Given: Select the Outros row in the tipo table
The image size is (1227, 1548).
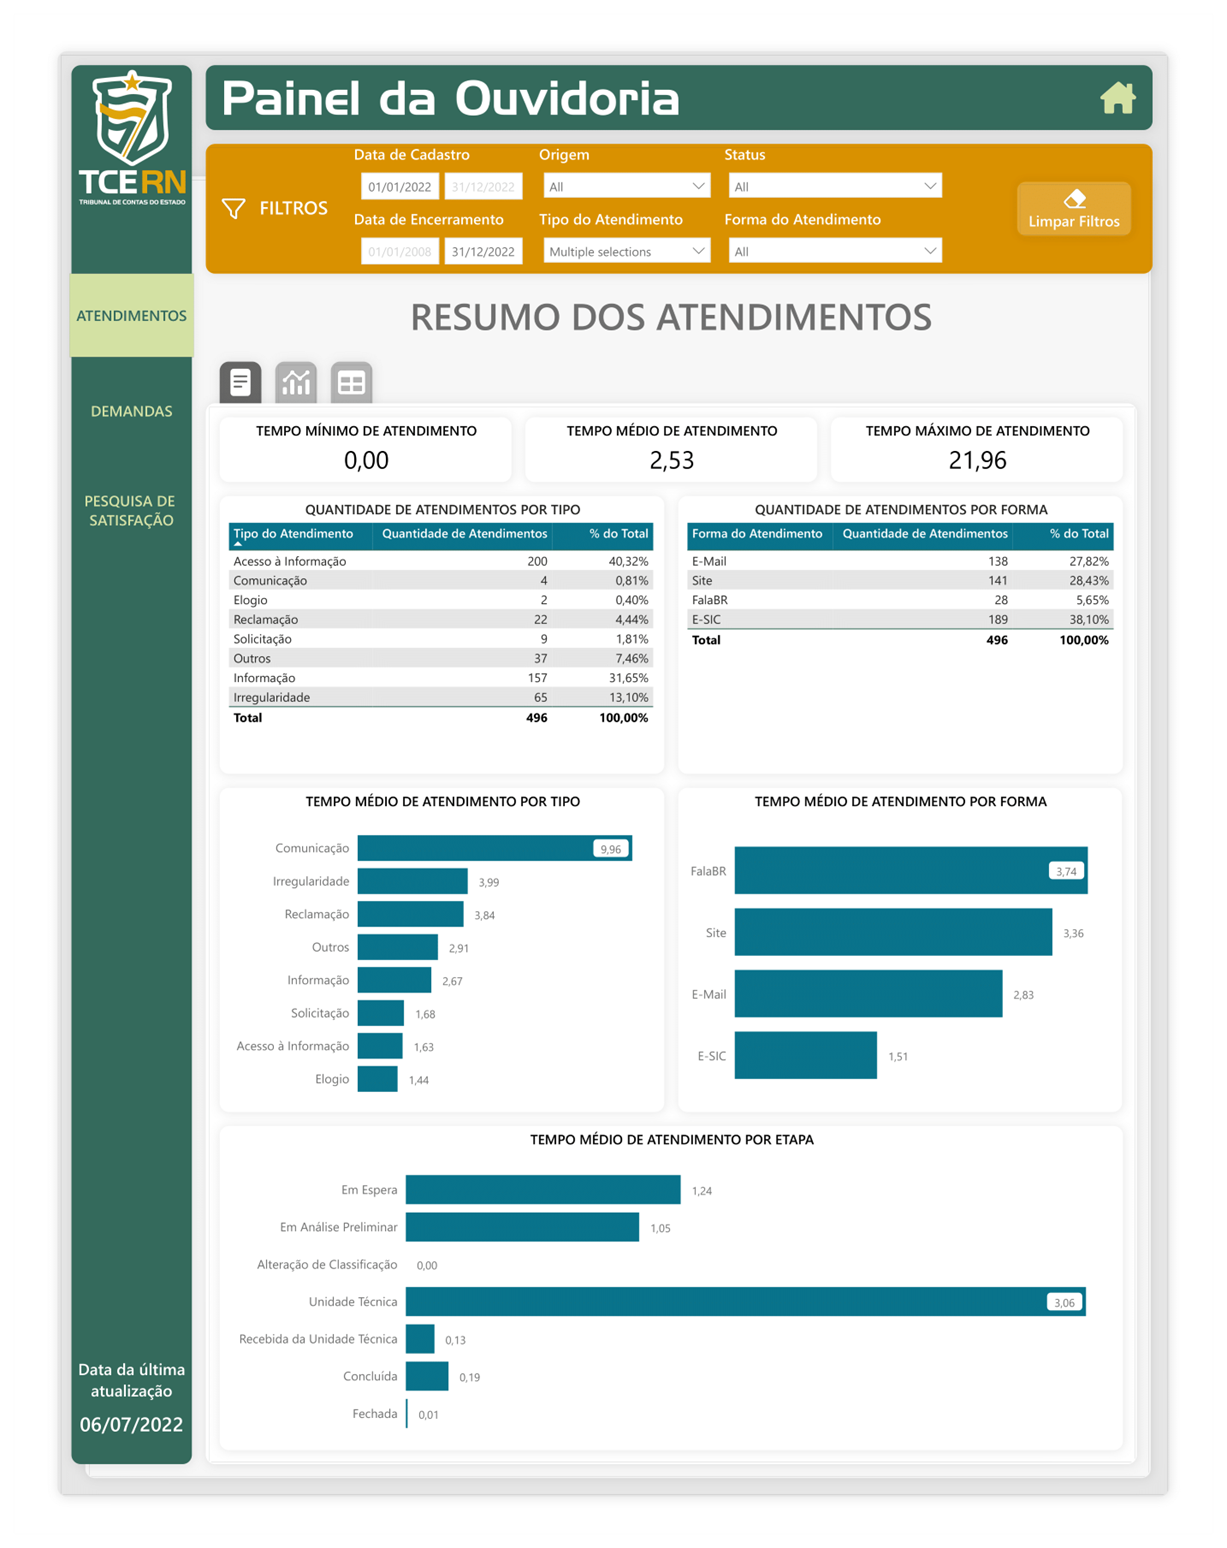Looking at the screenshot, I should point(441,658).
